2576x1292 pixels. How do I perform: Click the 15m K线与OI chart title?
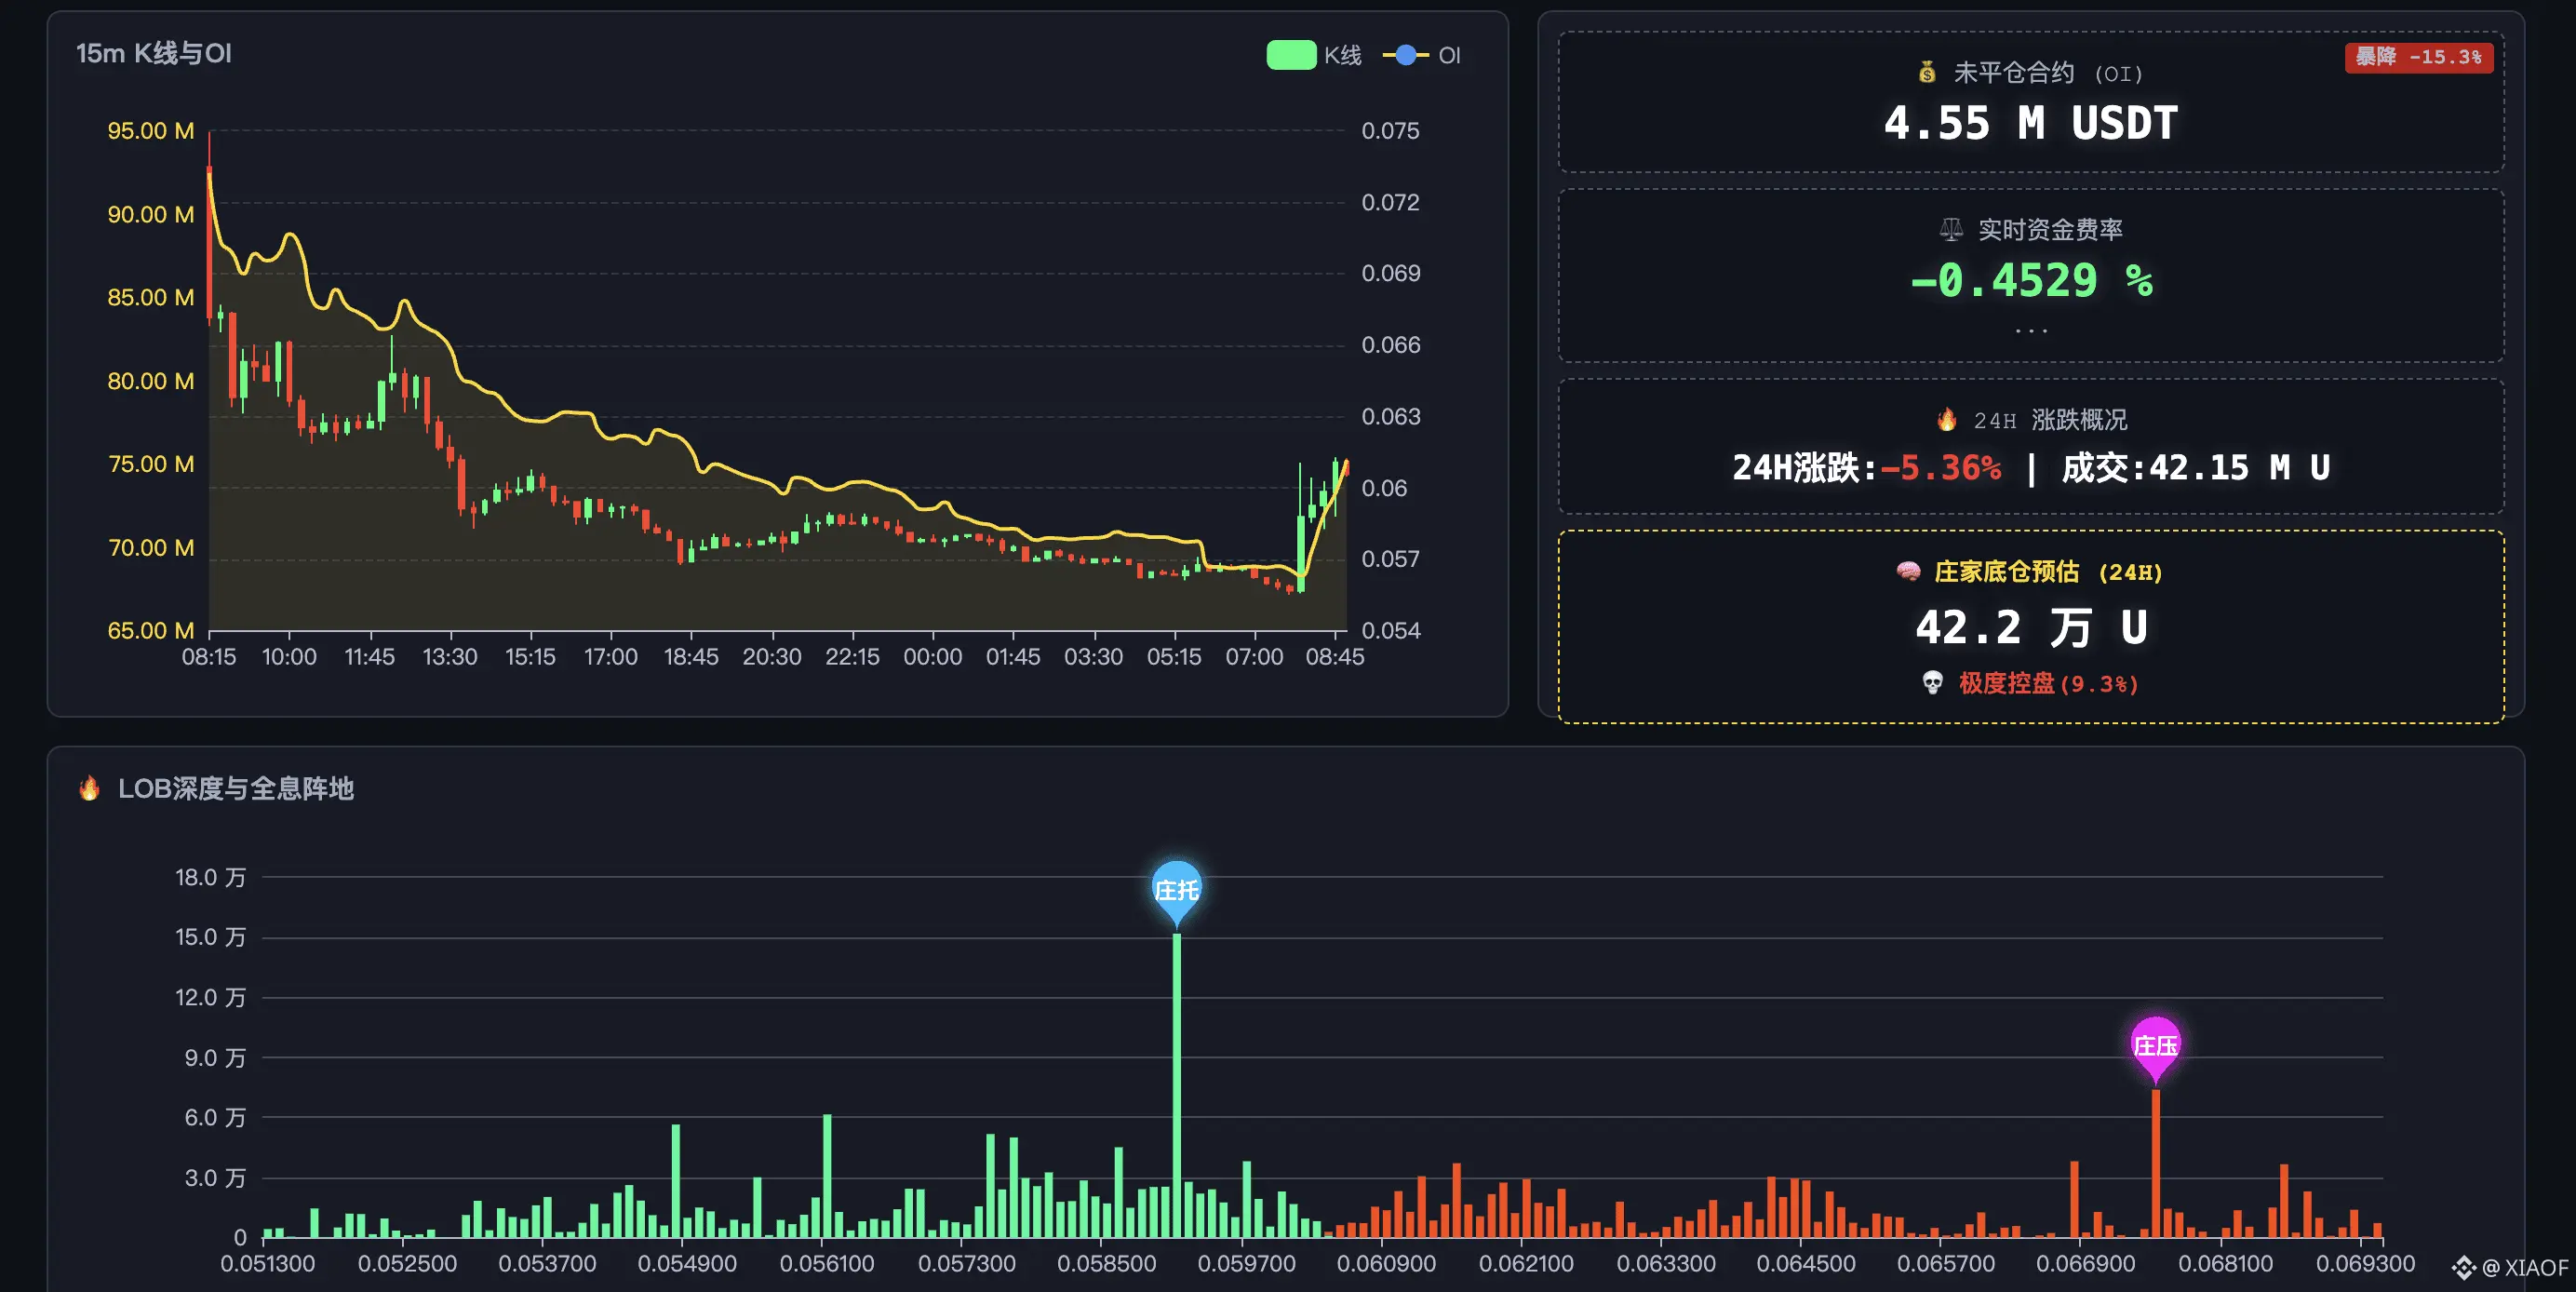tap(154, 54)
